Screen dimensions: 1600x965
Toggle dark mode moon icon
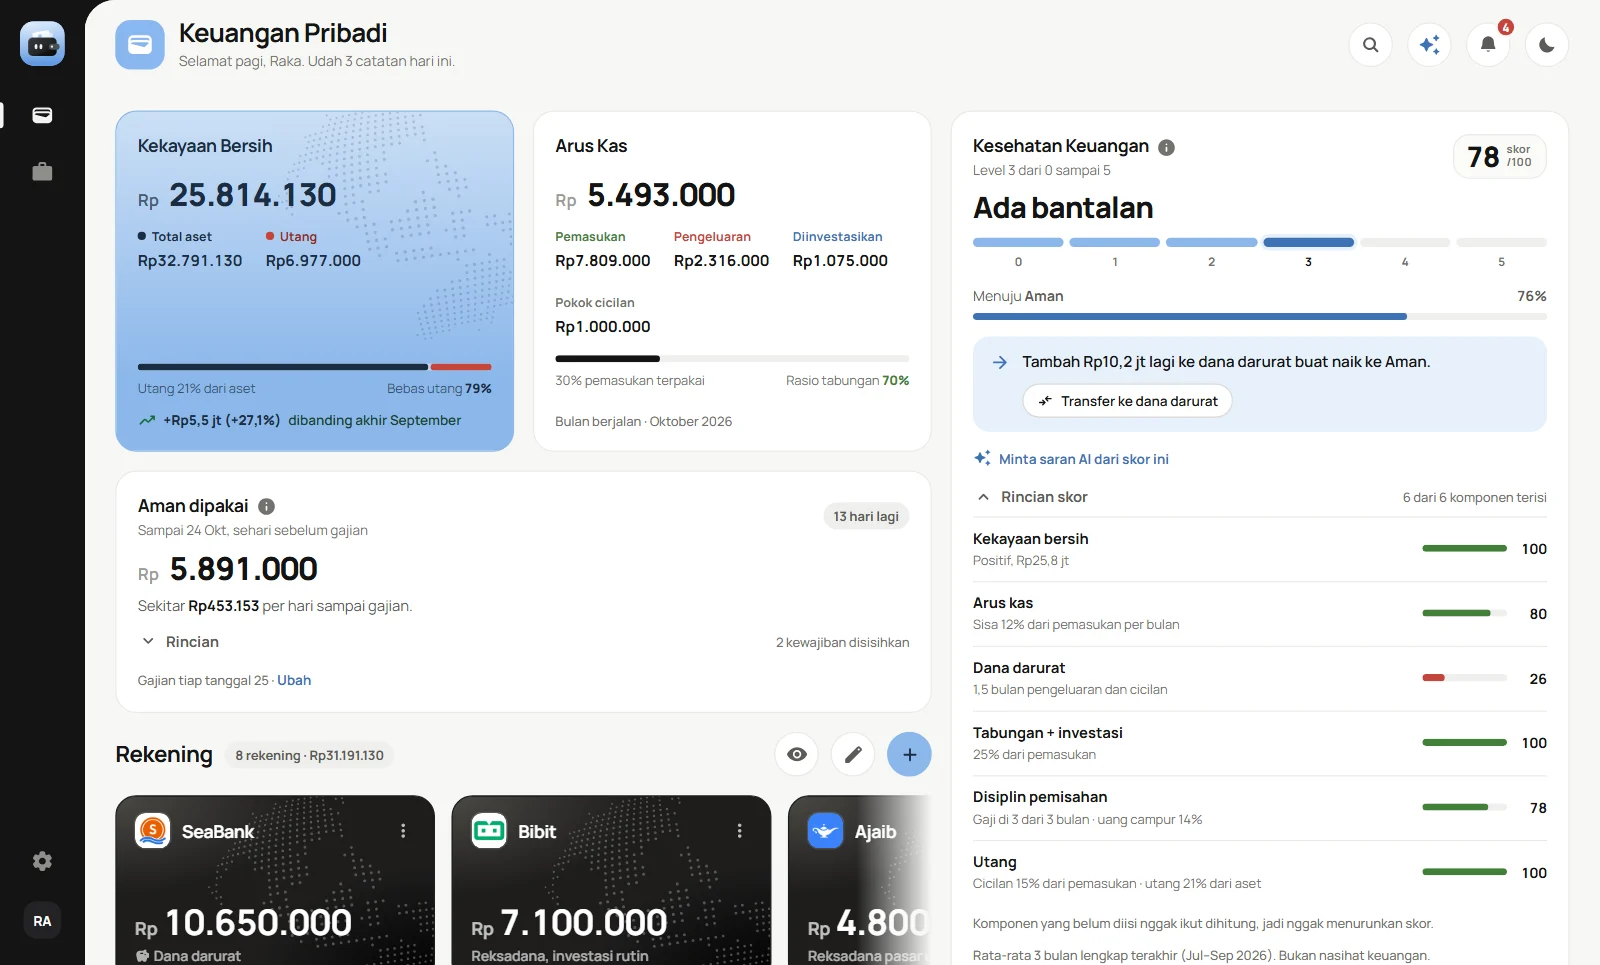(x=1547, y=45)
